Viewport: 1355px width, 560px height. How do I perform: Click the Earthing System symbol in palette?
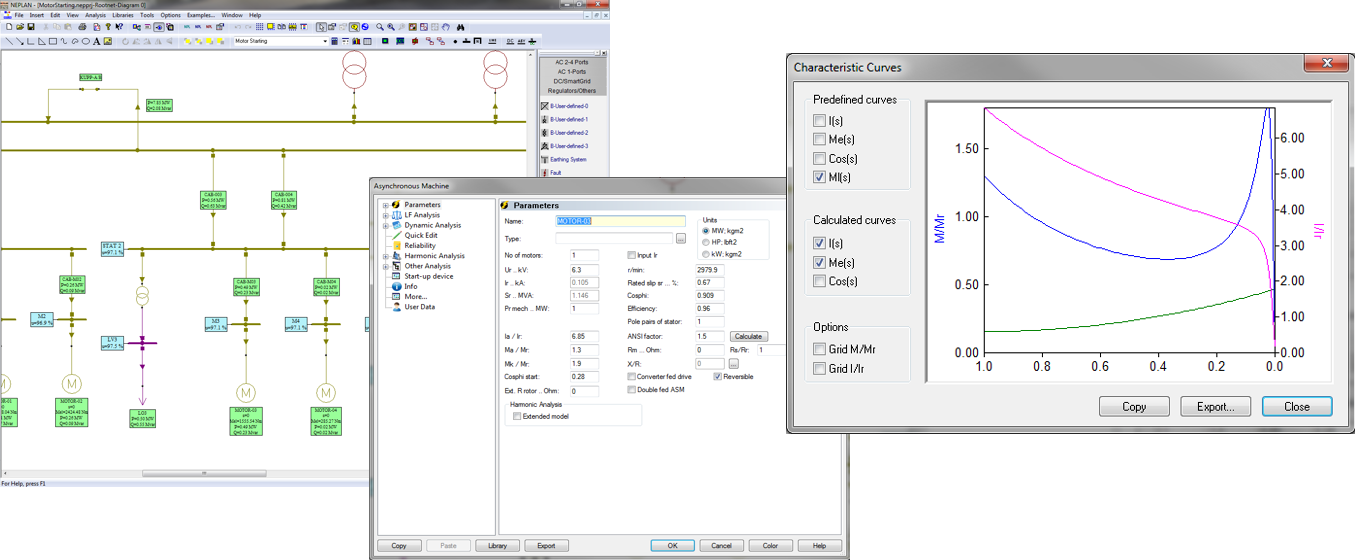coord(544,159)
